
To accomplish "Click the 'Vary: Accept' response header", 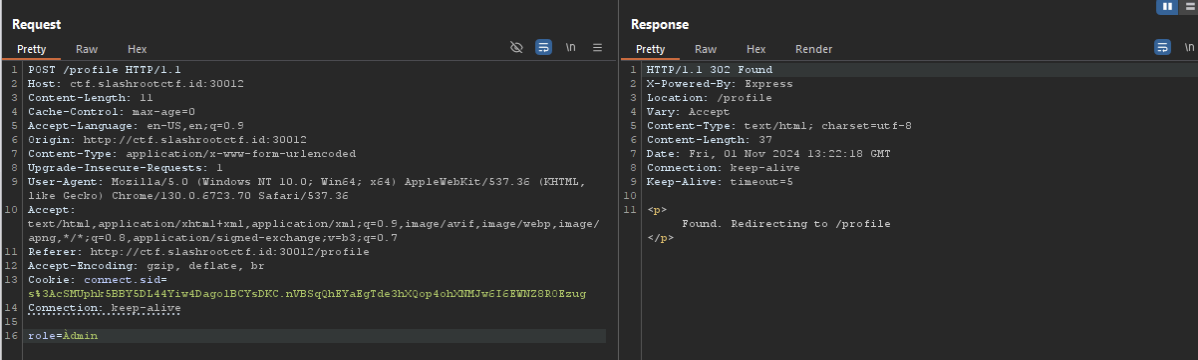I will pyautogui.click(x=688, y=112).
